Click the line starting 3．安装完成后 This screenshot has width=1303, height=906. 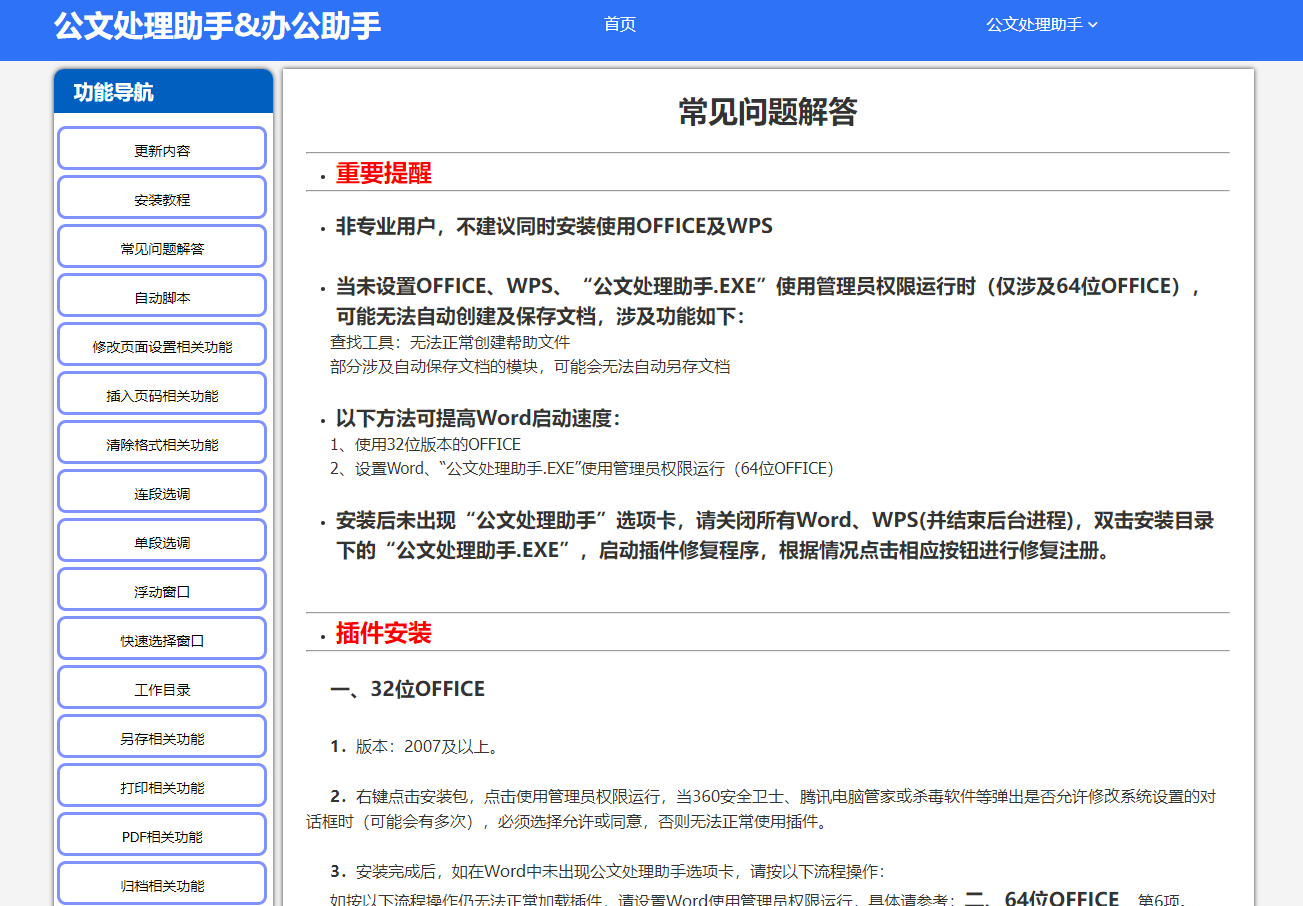pos(607,871)
